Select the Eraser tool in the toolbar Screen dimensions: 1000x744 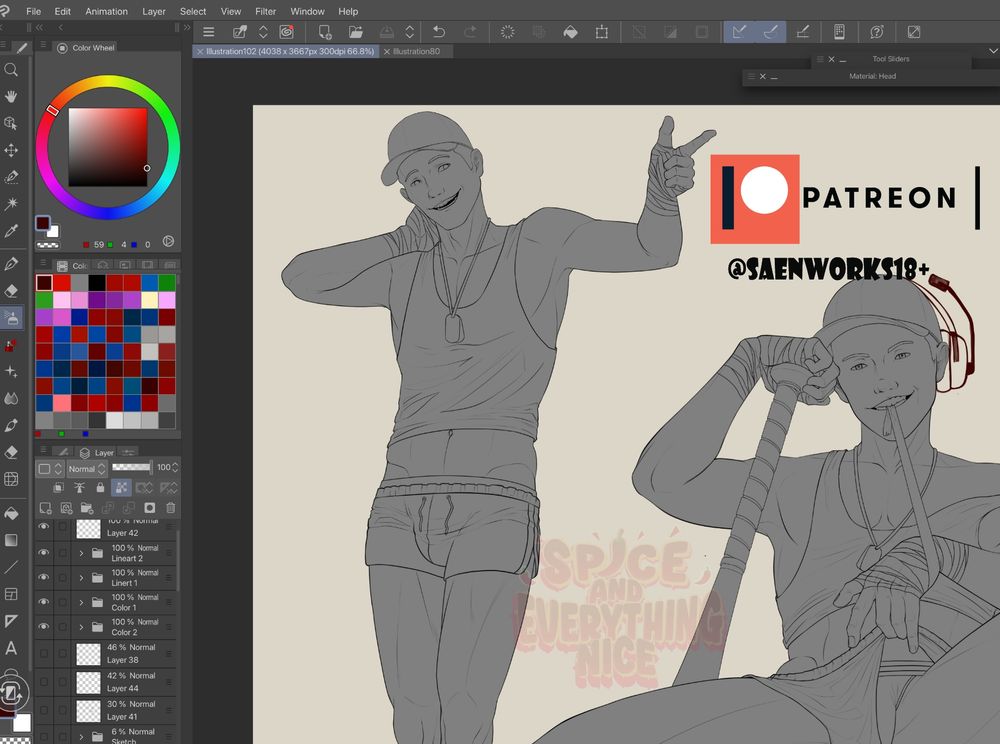point(11,291)
